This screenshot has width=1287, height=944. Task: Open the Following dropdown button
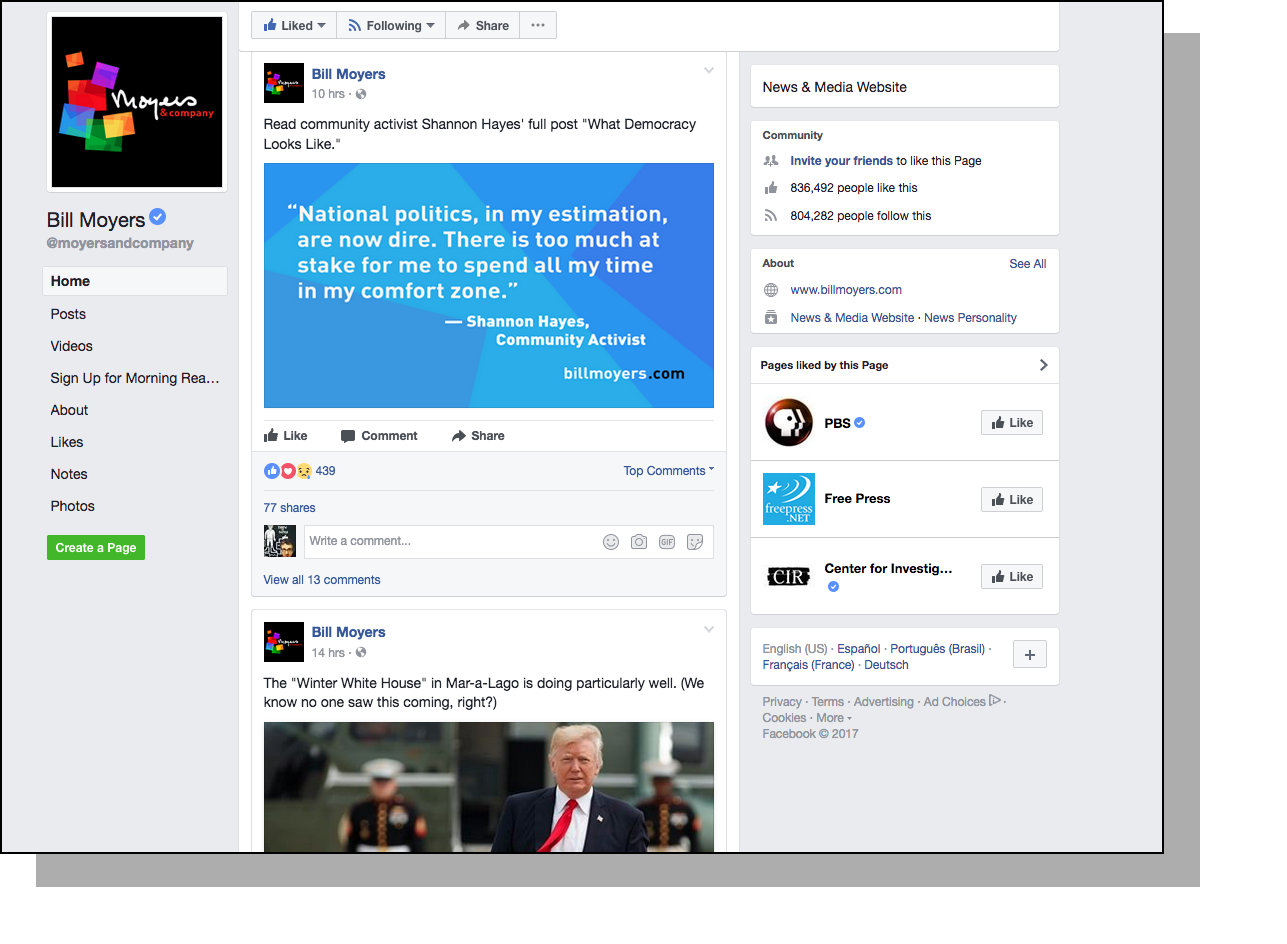click(391, 26)
